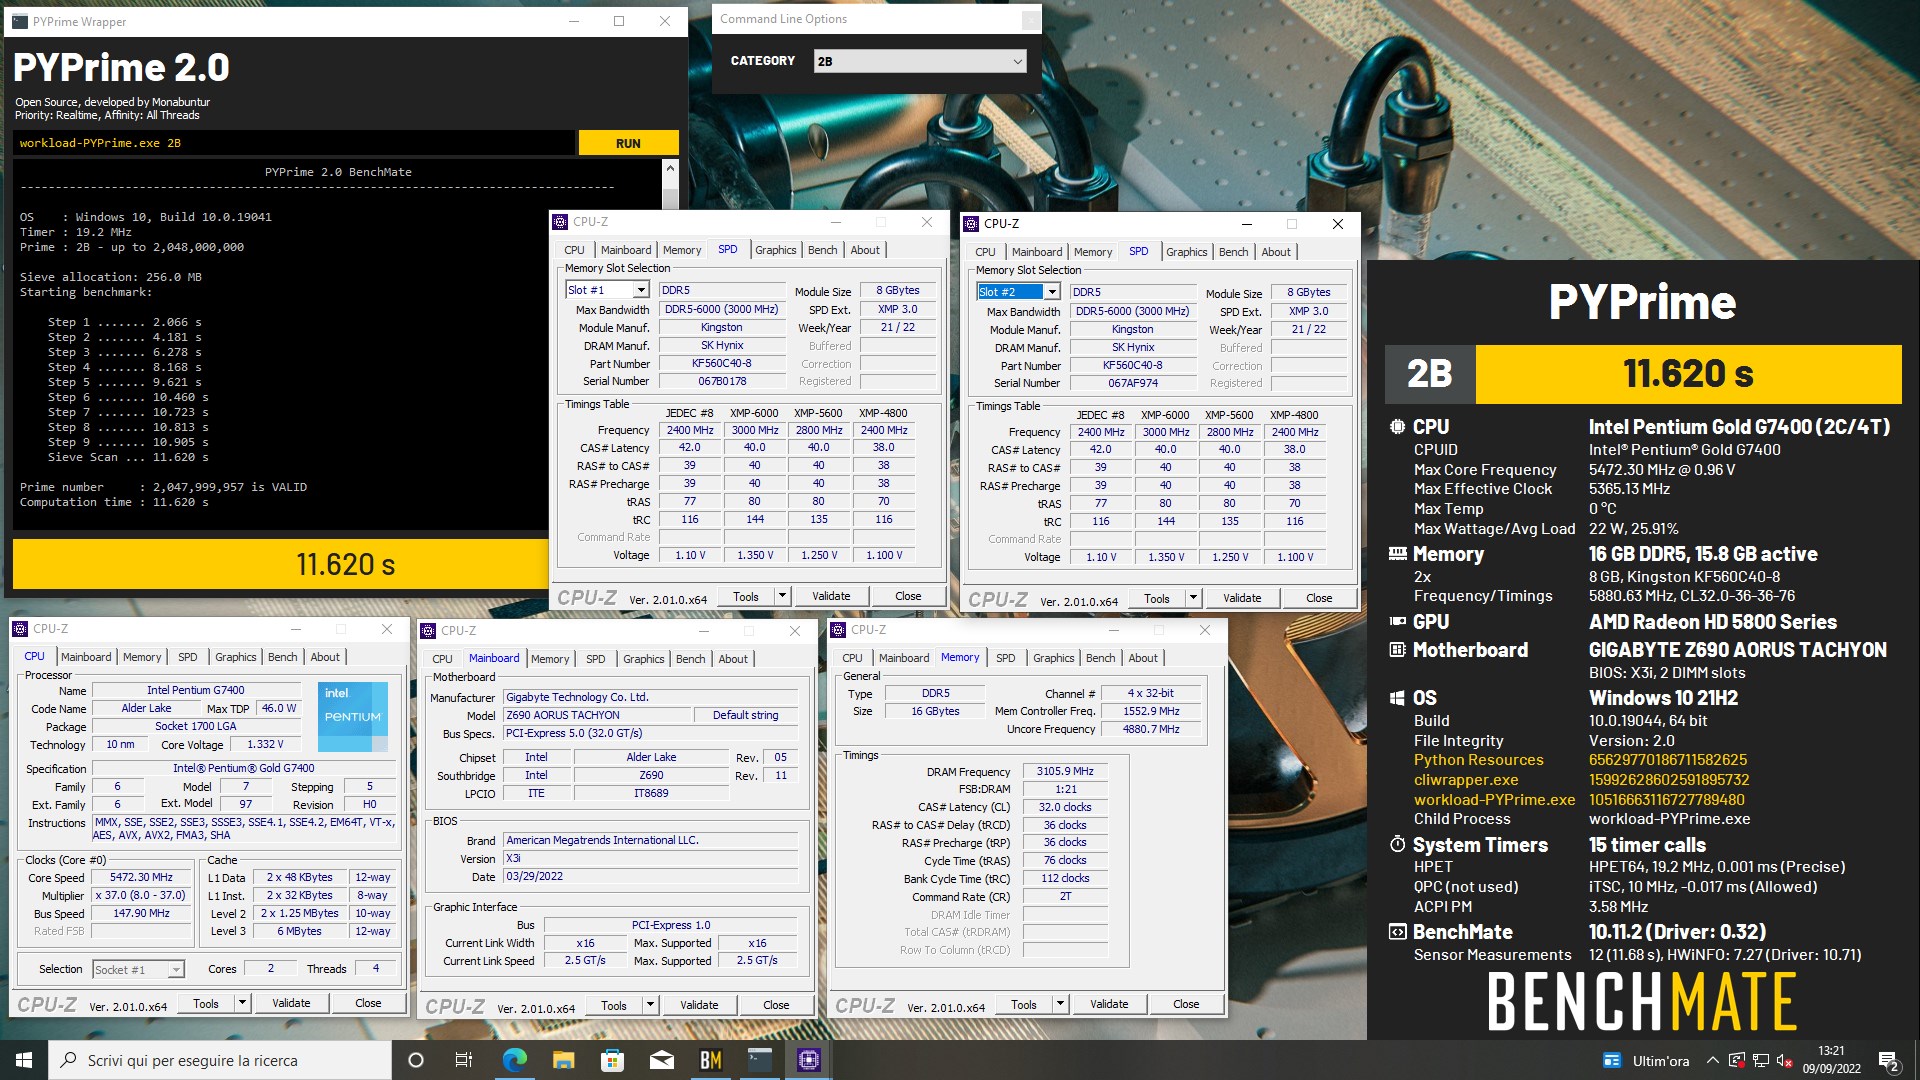Click the Core Speed value 5472.30 MHz
The height and width of the screenshot is (1080, 1920).
click(141, 877)
